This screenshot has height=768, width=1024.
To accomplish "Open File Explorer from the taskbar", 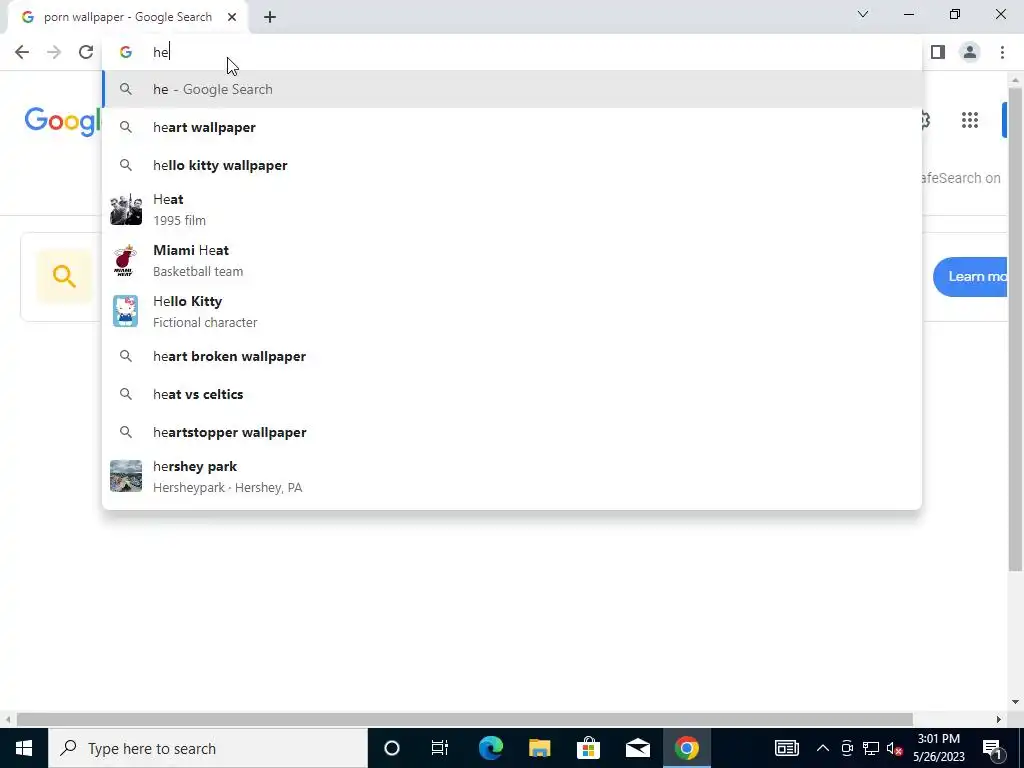I will (x=539, y=748).
